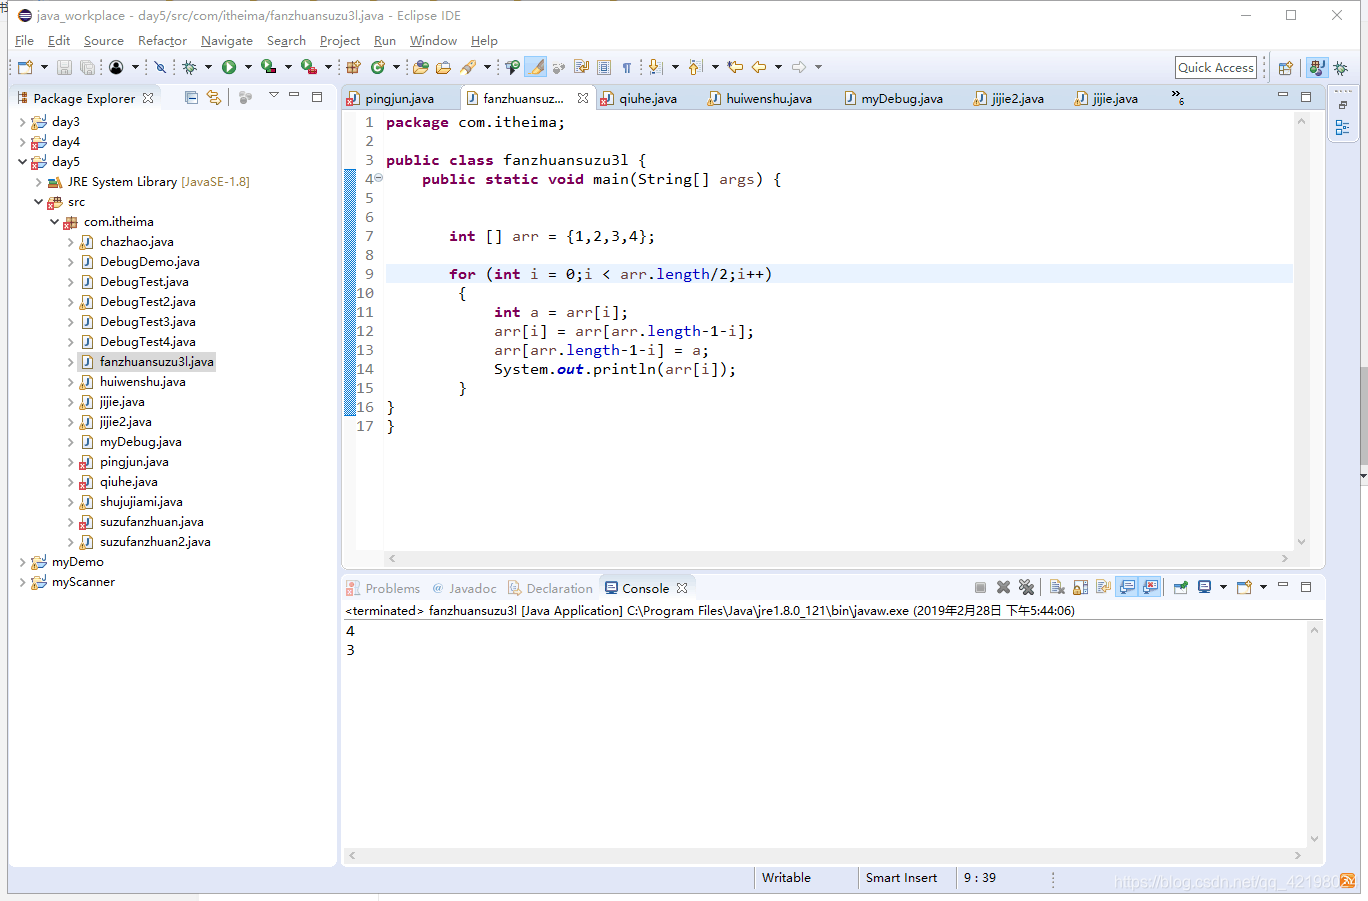Collapse the com.itheima package

[55, 221]
